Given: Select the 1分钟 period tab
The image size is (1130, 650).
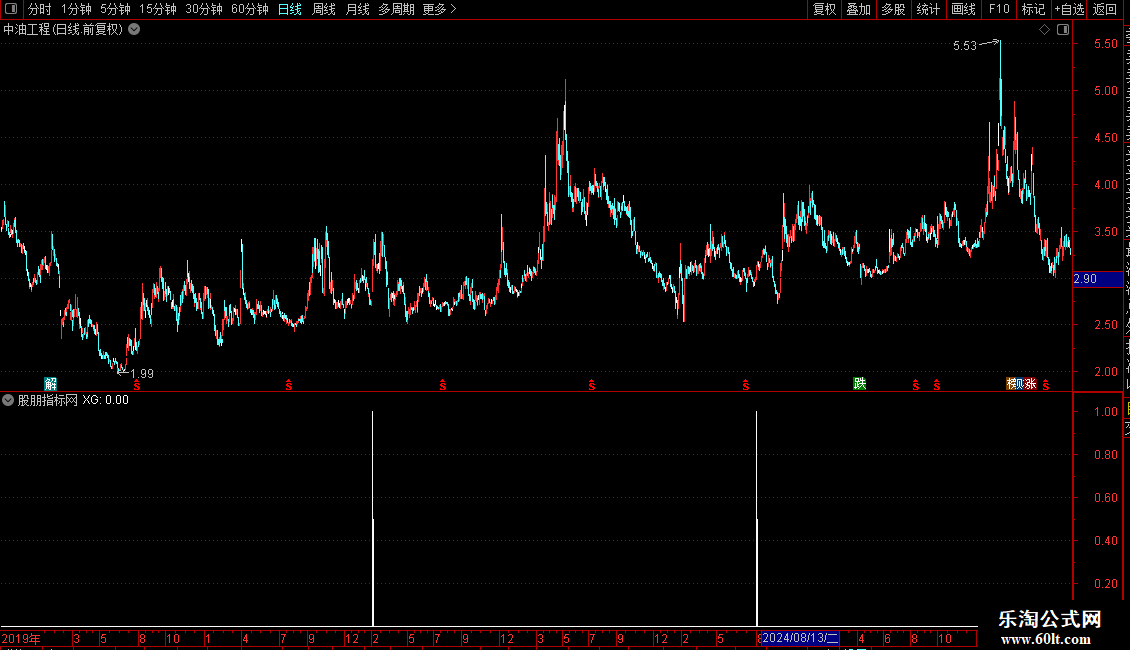Looking at the screenshot, I should [x=76, y=9].
